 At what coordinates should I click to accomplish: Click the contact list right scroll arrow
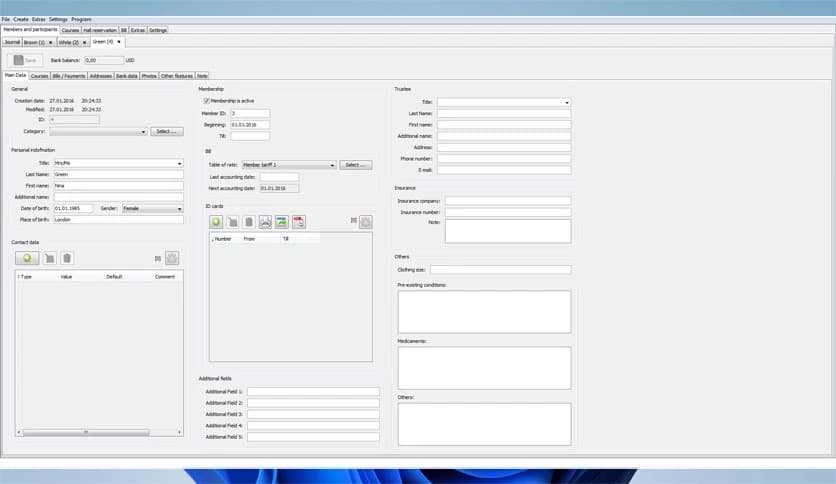click(179, 432)
